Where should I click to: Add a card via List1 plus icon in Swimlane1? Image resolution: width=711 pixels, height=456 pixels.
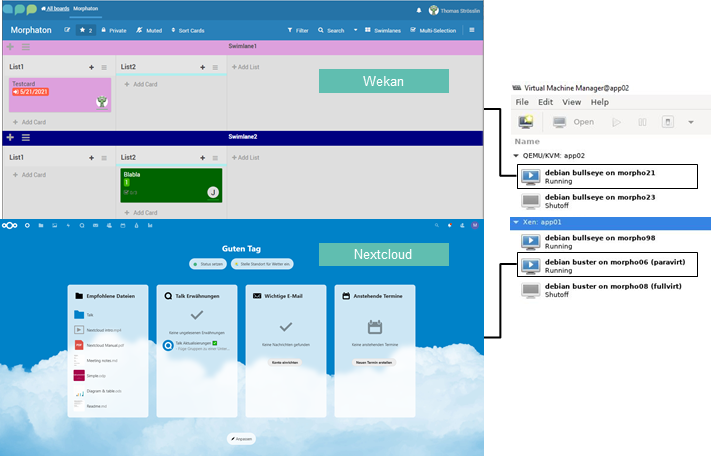point(91,67)
